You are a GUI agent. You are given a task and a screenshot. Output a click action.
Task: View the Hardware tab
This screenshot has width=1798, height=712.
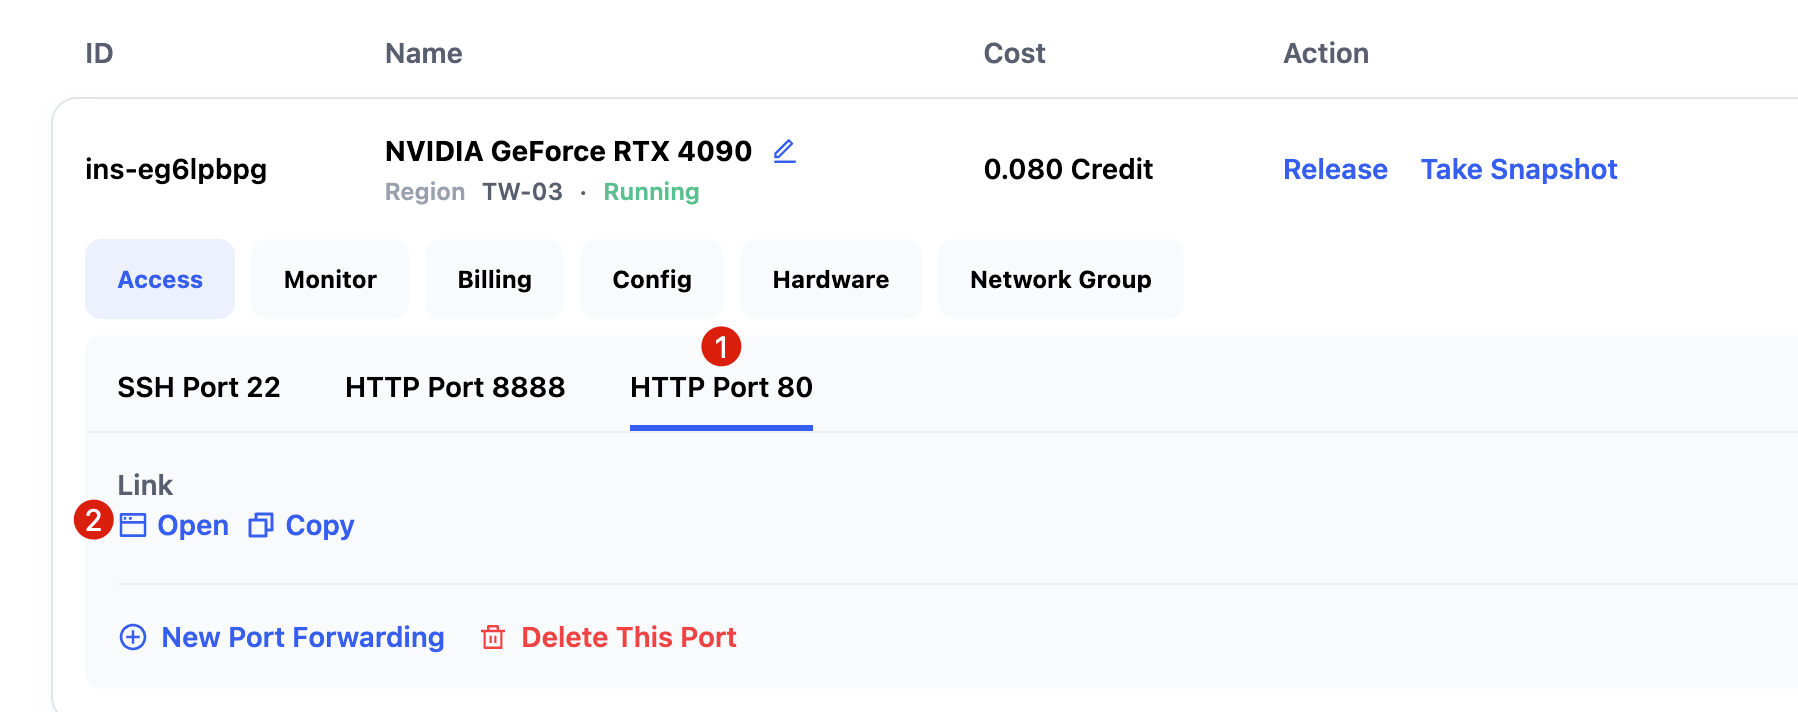point(830,279)
